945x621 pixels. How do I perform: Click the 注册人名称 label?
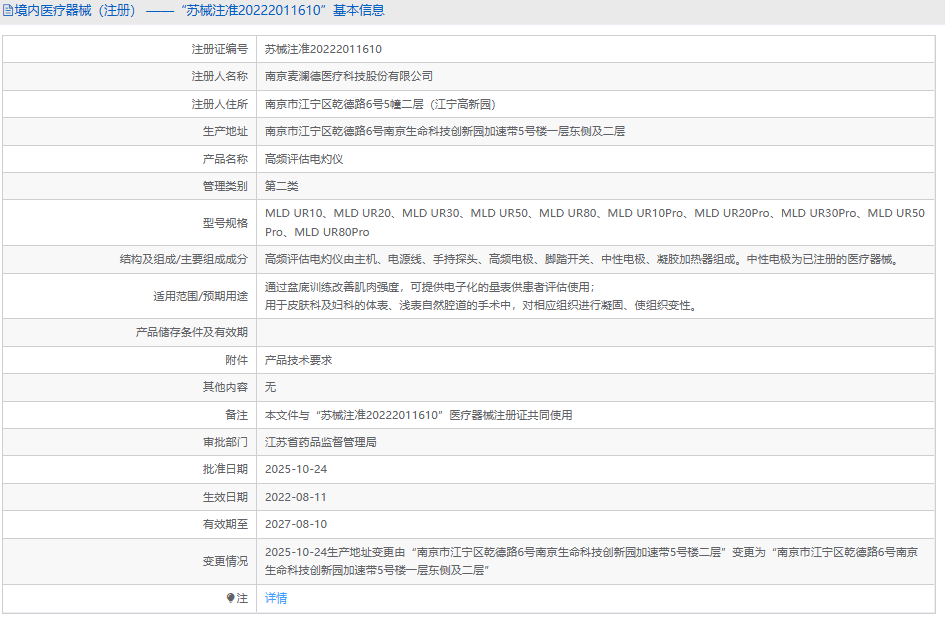click(x=219, y=77)
